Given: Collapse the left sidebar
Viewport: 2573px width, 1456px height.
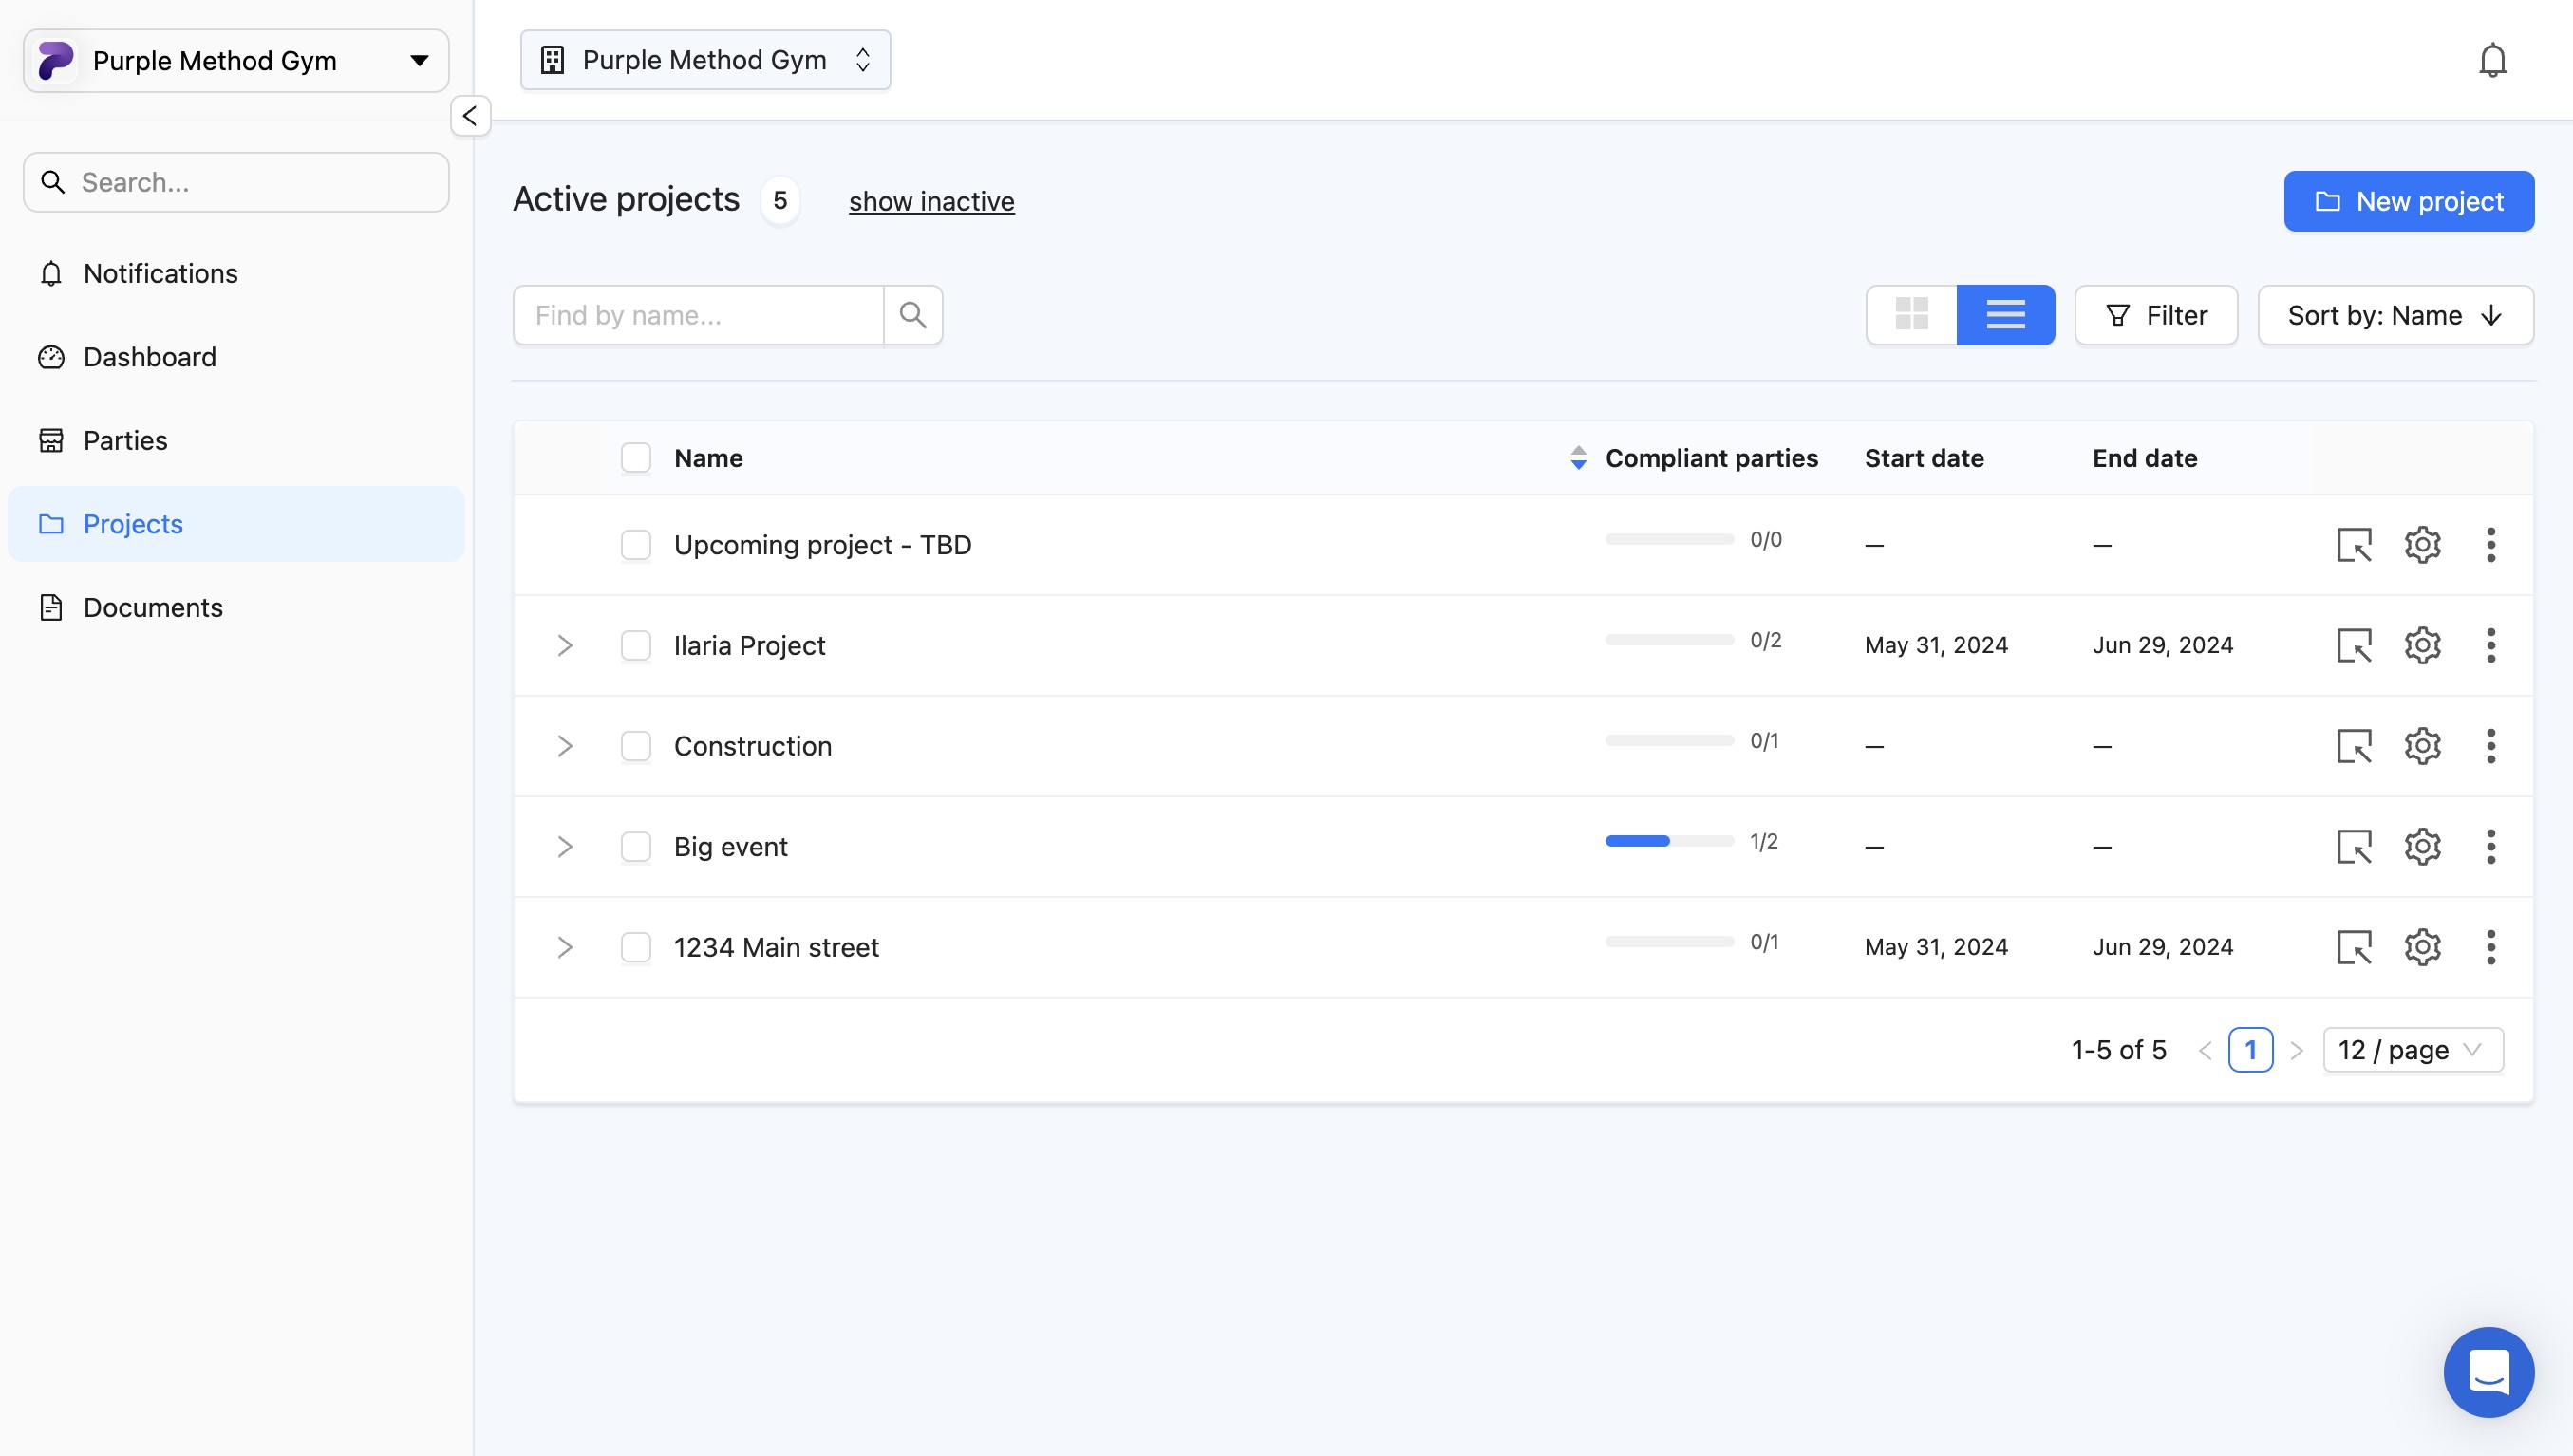Looking at the screenshot, I should click(470, 116).
